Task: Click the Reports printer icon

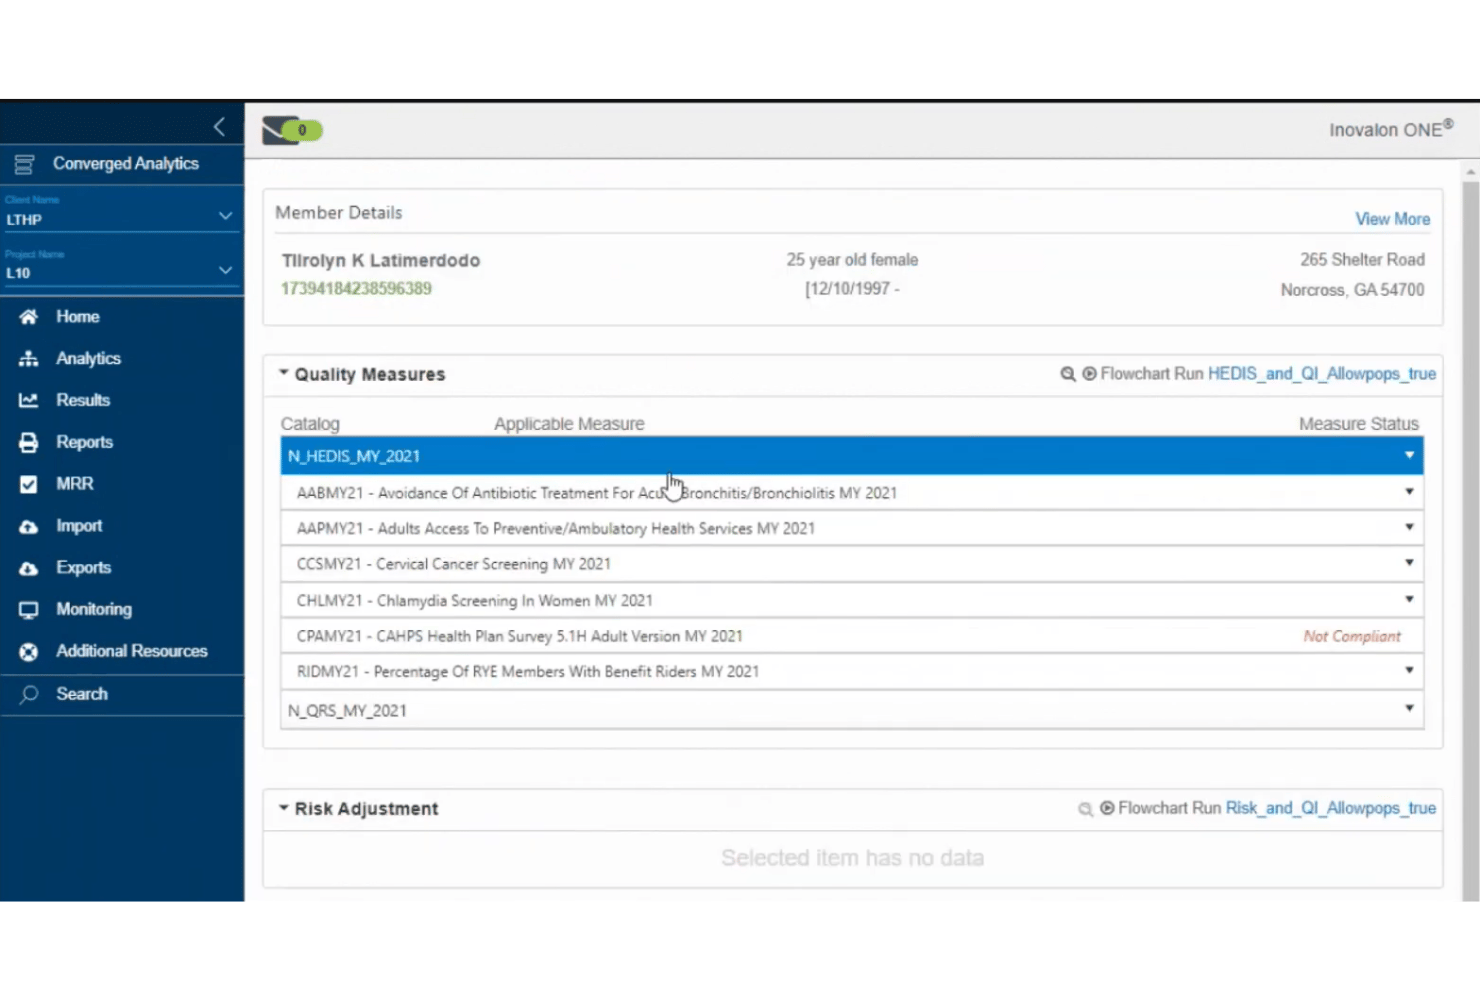Action: click(x=29, y=442)
